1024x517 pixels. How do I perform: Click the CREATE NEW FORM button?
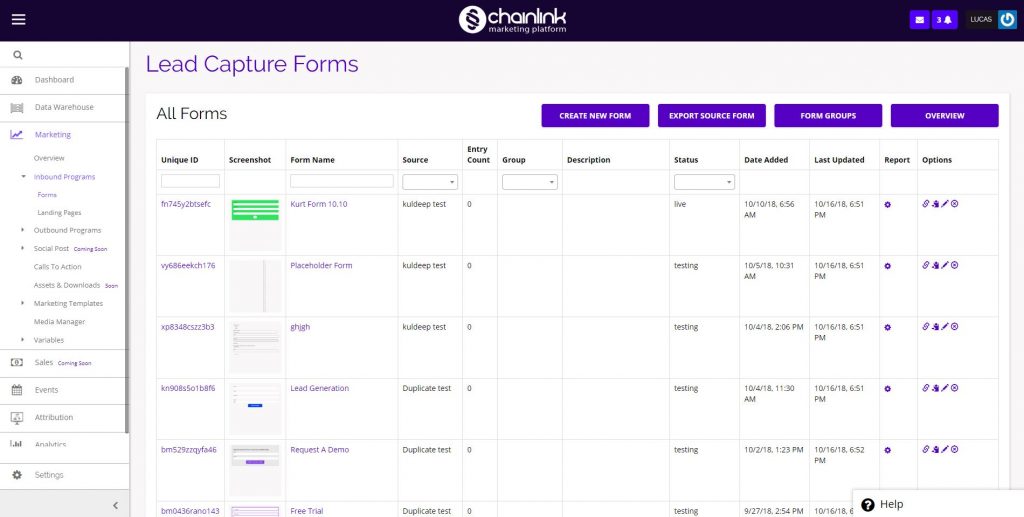pyautogui.click(x=595, y=116)
